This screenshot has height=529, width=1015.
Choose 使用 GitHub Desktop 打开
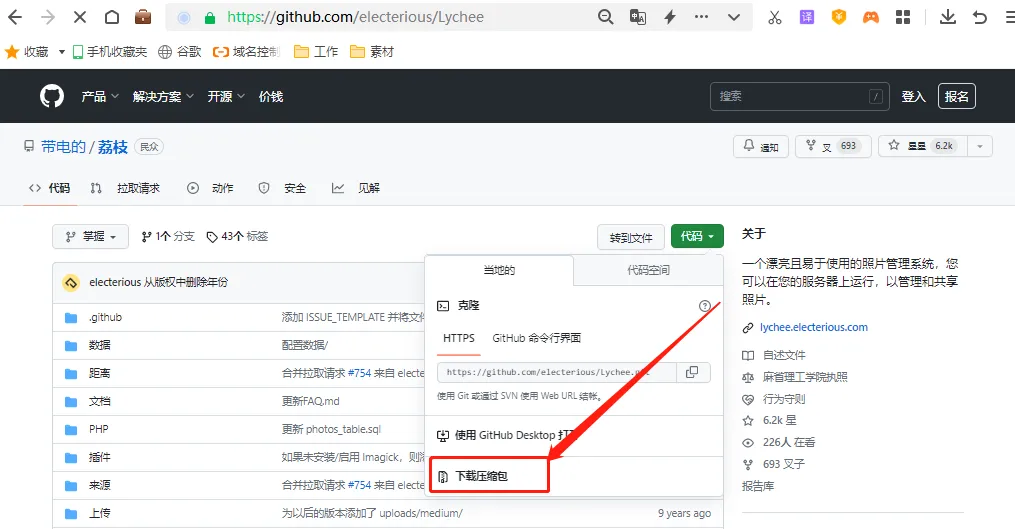pyautogui.click(x=507, y=435)
